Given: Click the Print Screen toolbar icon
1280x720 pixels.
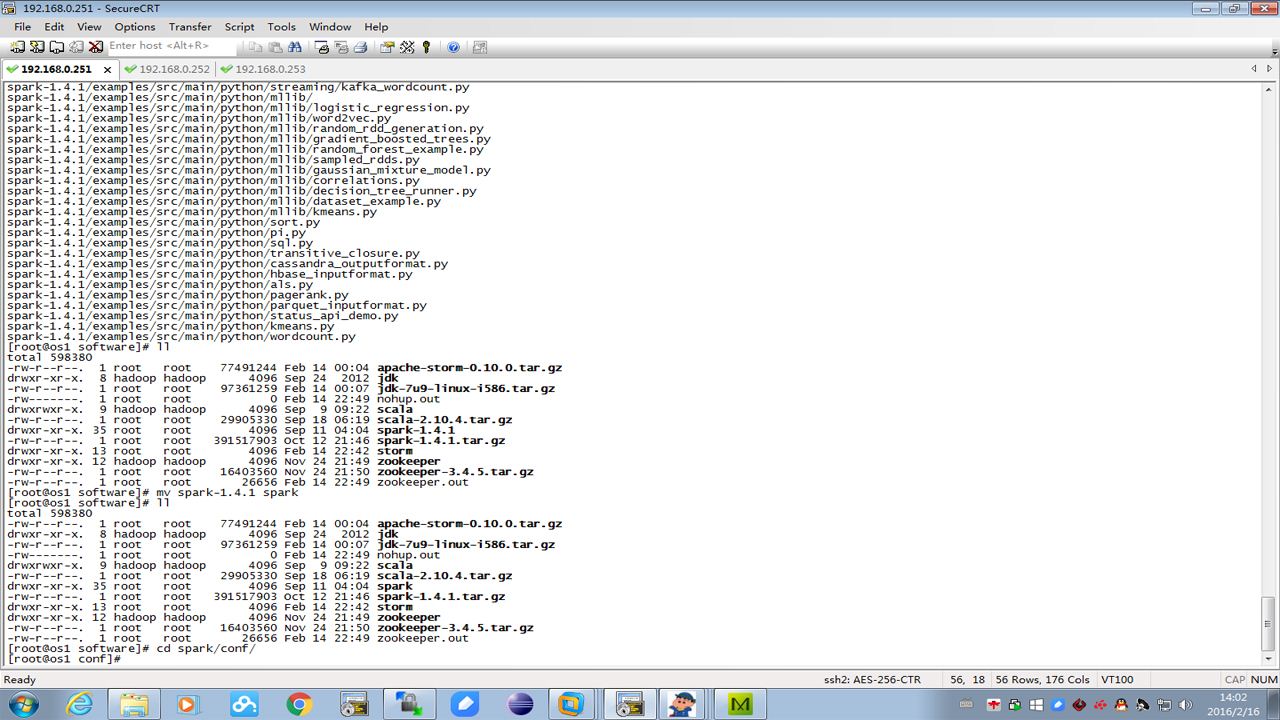Looking at the screenshot, I should [322, 47].
